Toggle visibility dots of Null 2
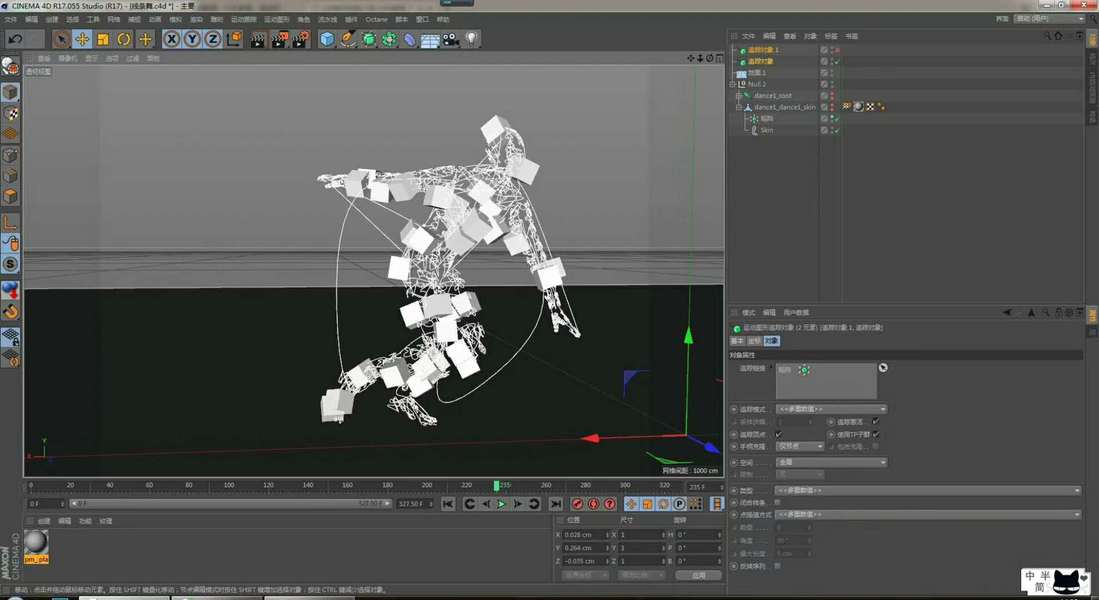 coord(832,84)
